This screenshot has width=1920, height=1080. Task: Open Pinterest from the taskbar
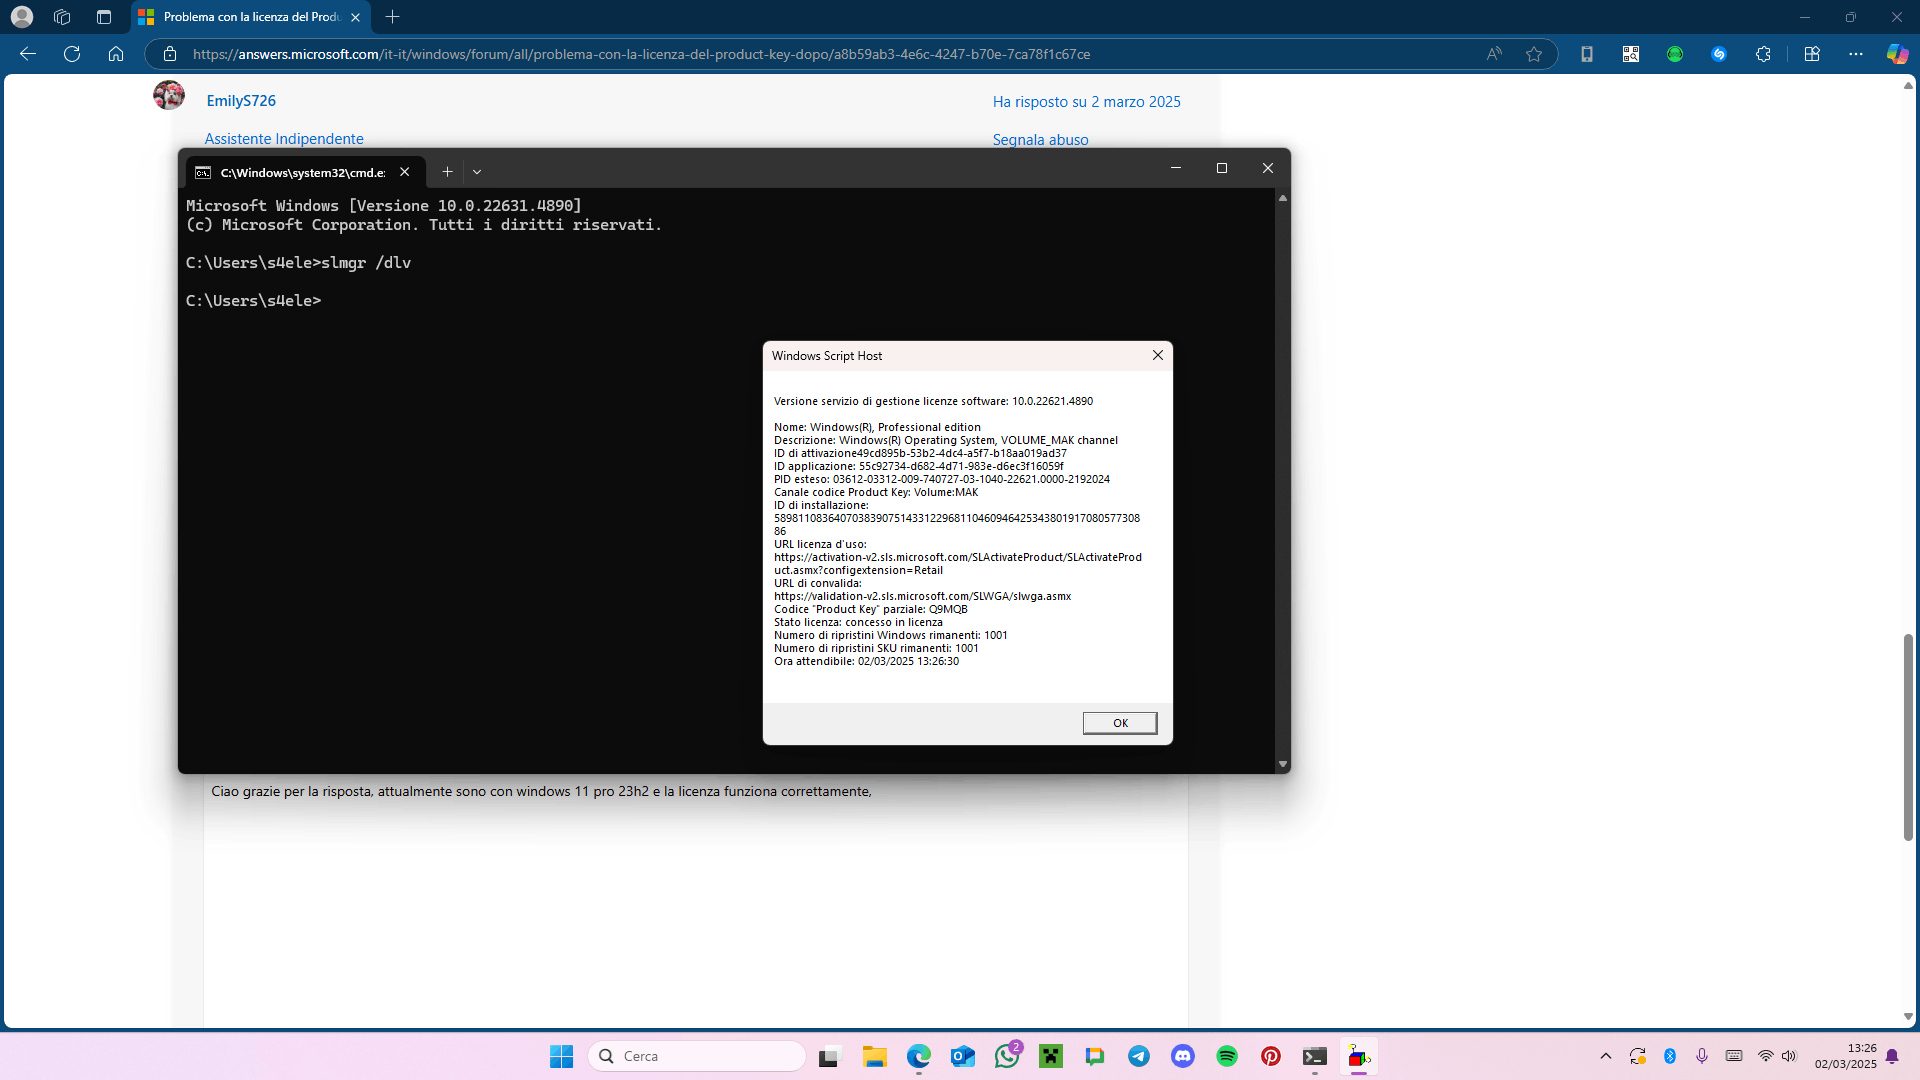pyautogui.click(x=1271, y=1056)
